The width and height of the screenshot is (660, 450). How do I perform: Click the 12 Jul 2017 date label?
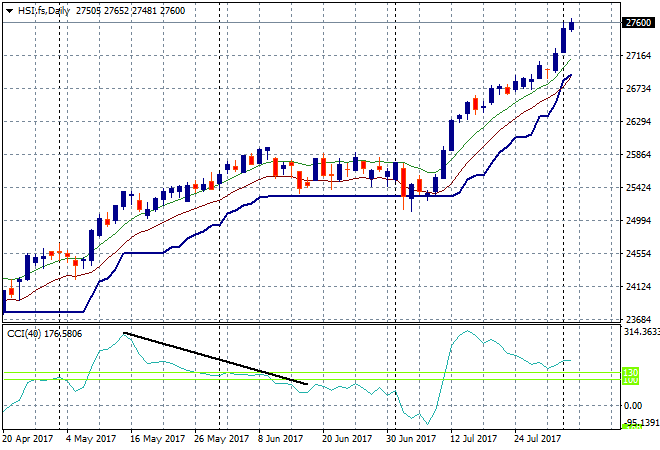point(475,438)
